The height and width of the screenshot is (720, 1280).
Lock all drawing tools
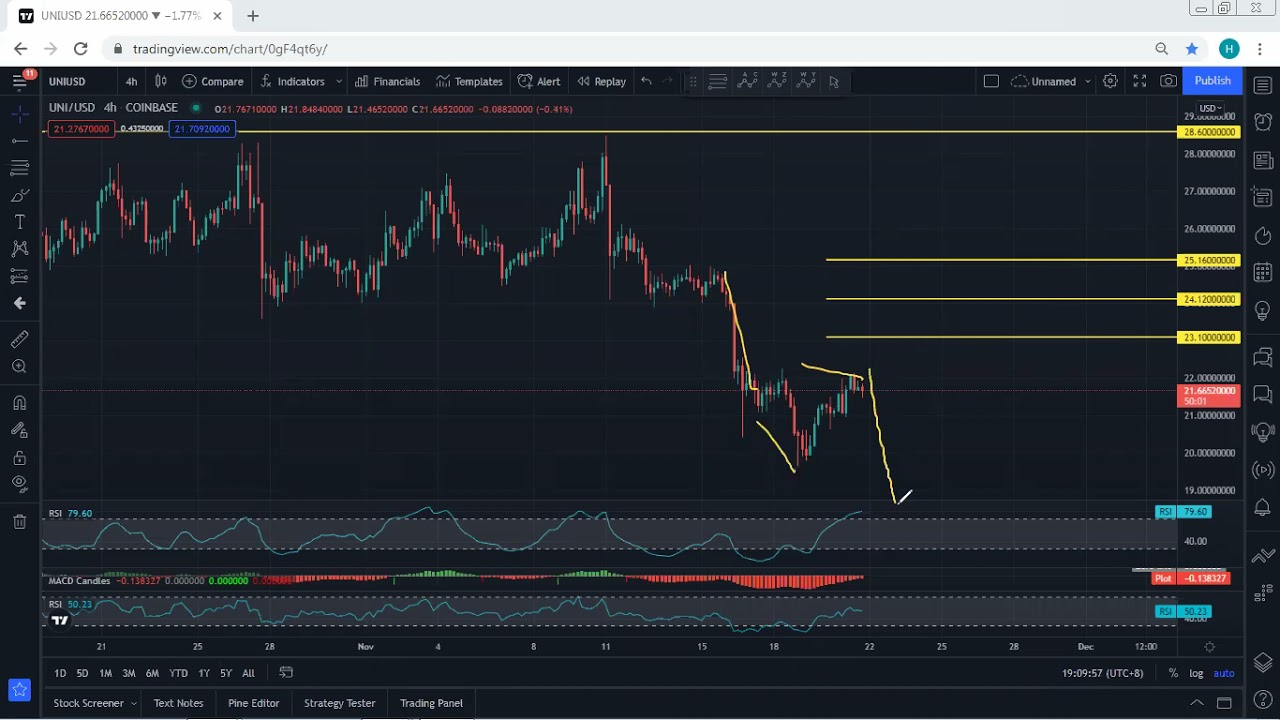(20, 458)
